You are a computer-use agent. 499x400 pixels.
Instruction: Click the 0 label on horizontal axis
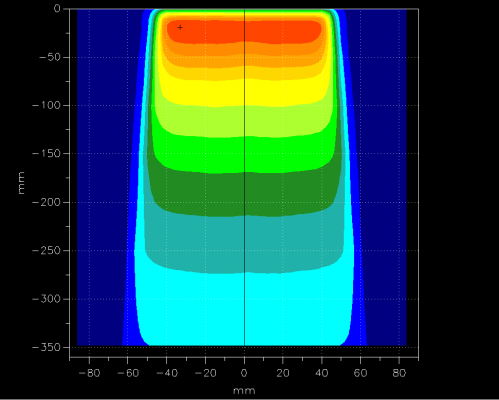pos(244,373)
